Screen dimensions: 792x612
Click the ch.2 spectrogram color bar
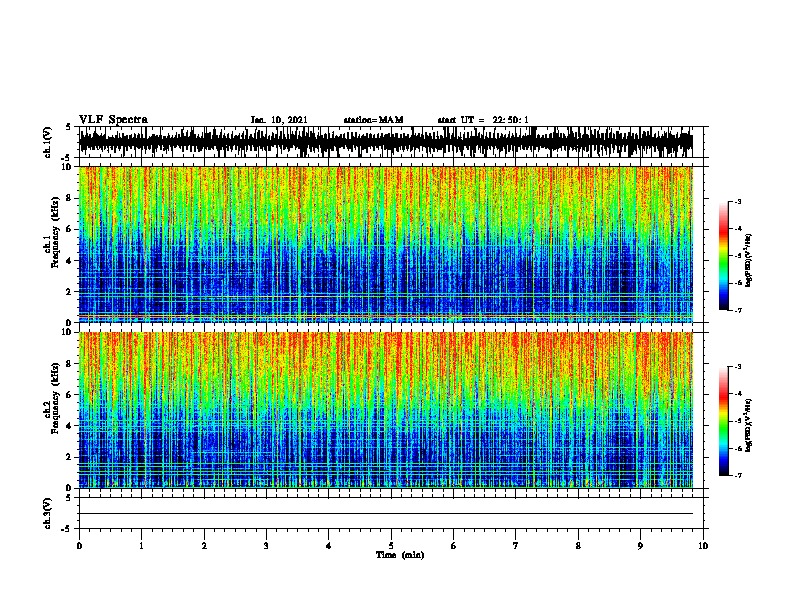click(x=724, y=421)
